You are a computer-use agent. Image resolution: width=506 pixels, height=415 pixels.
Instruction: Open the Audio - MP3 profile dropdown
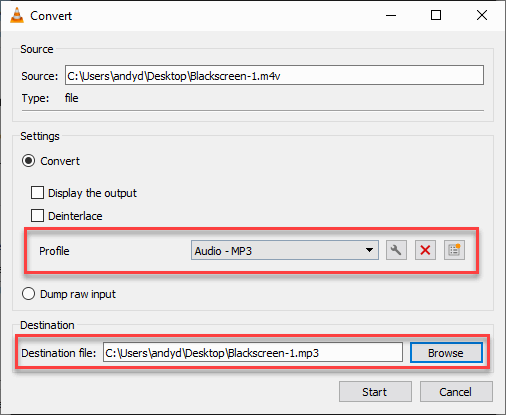tap(285, 250)
